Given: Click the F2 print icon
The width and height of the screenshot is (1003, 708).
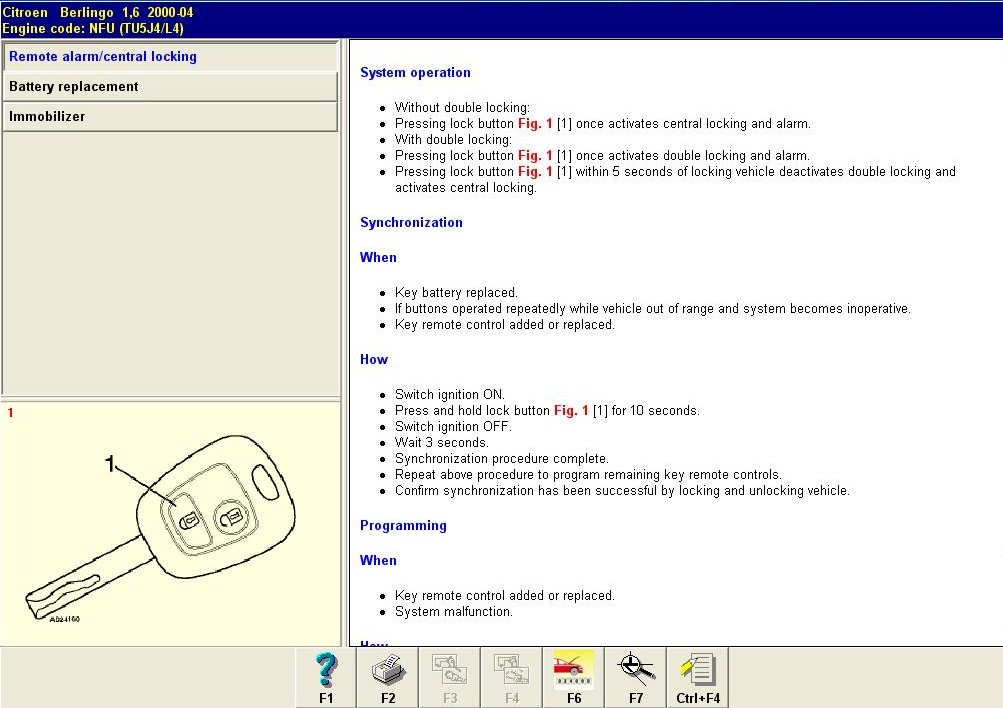Looking at the screenshot, I should click(388, 677).
